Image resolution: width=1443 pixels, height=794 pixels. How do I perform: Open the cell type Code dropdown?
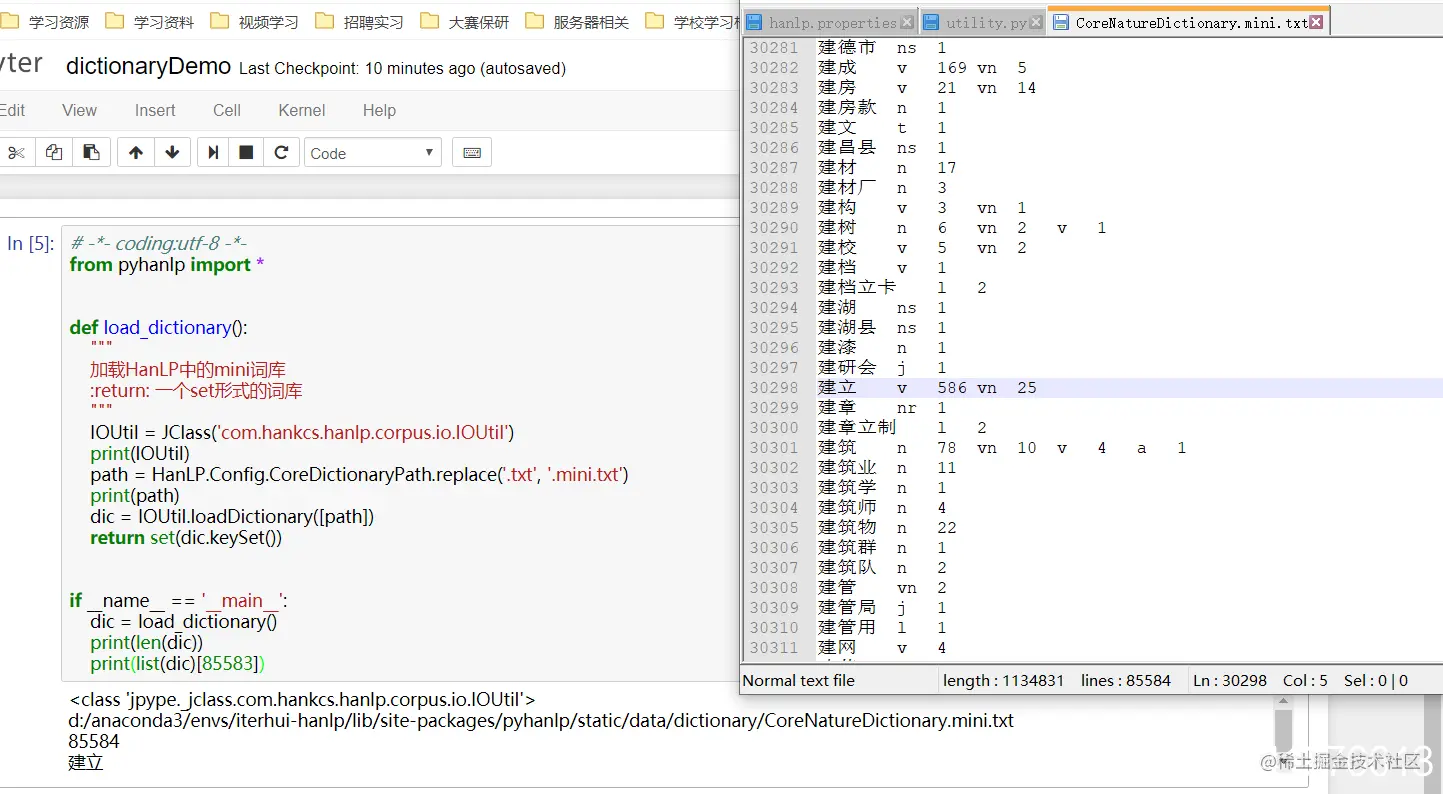coord(373,152)
